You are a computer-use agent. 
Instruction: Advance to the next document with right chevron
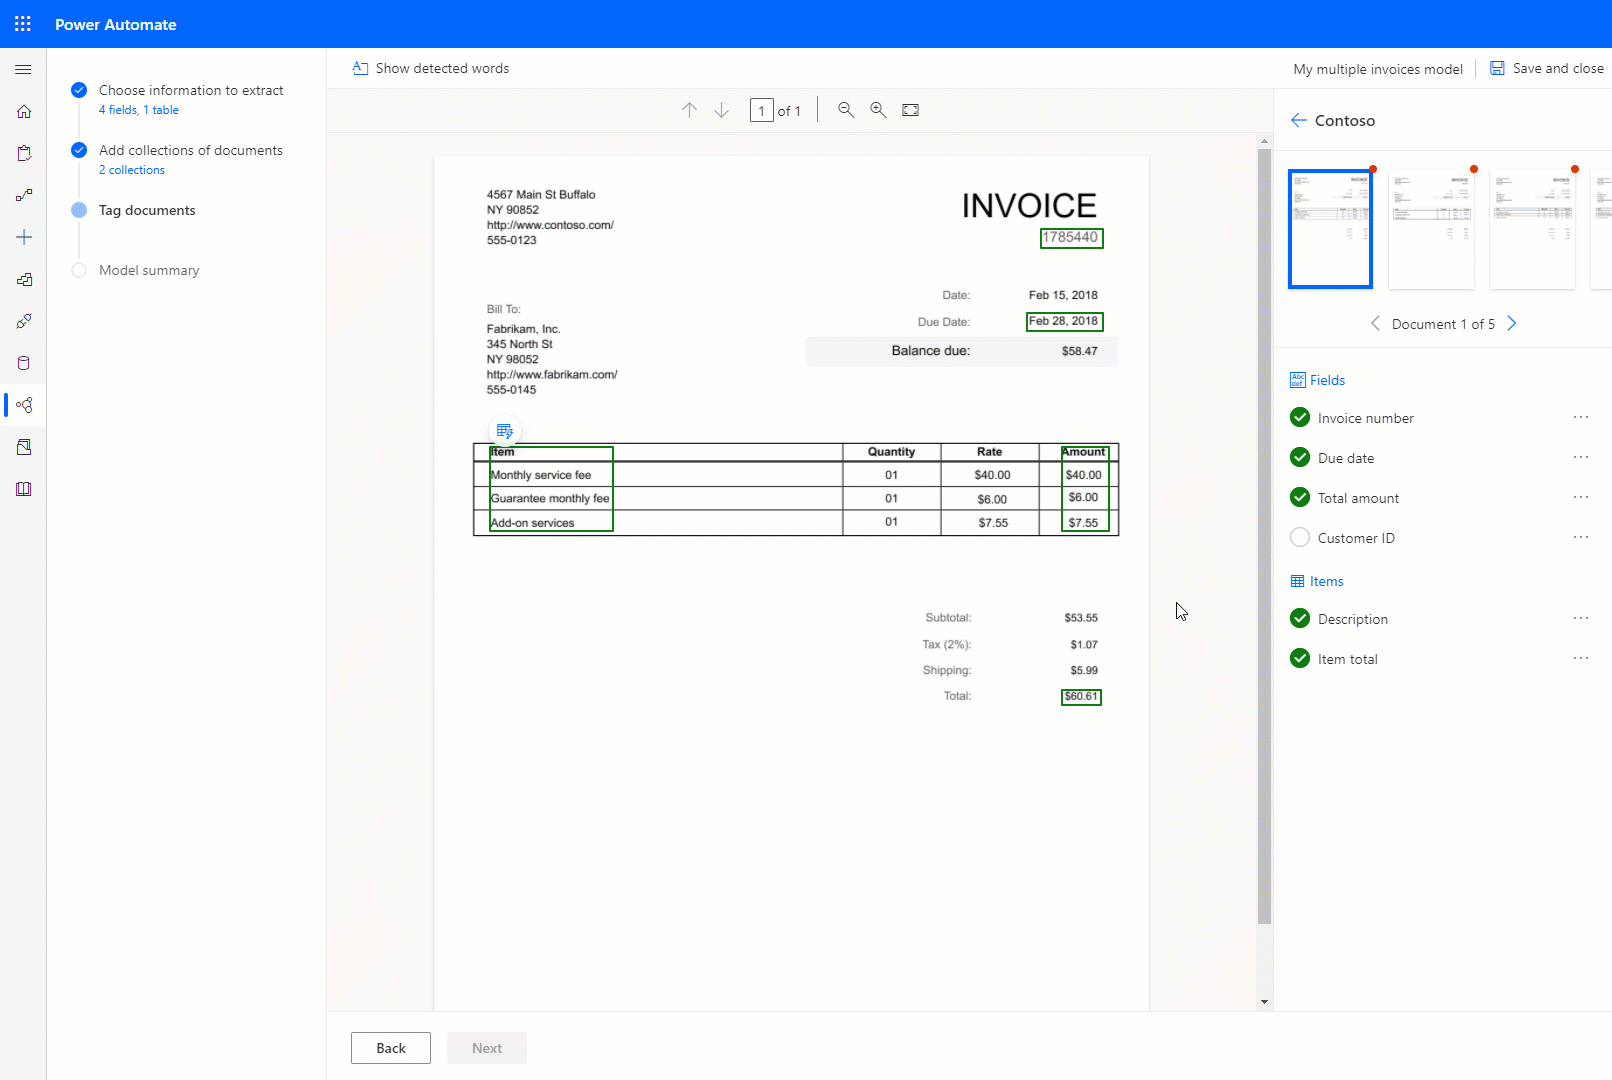(x=1512, y=323)
